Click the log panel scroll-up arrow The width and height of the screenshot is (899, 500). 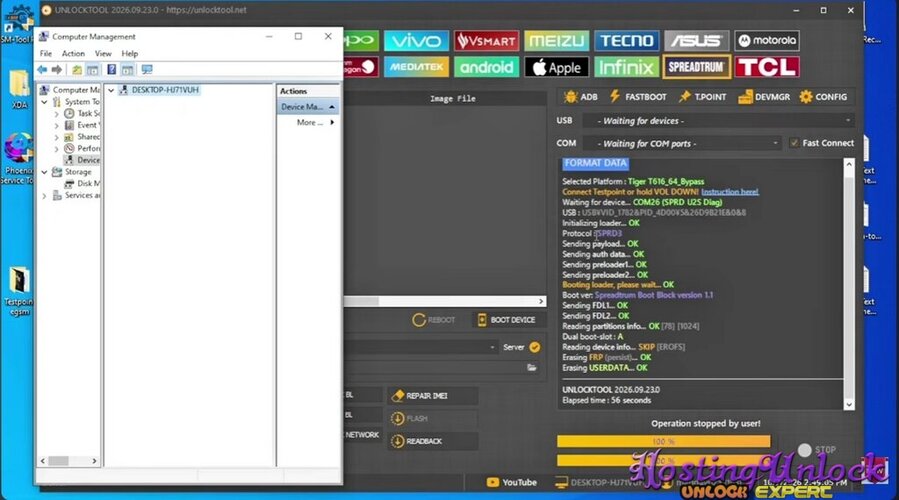point(849,165)
